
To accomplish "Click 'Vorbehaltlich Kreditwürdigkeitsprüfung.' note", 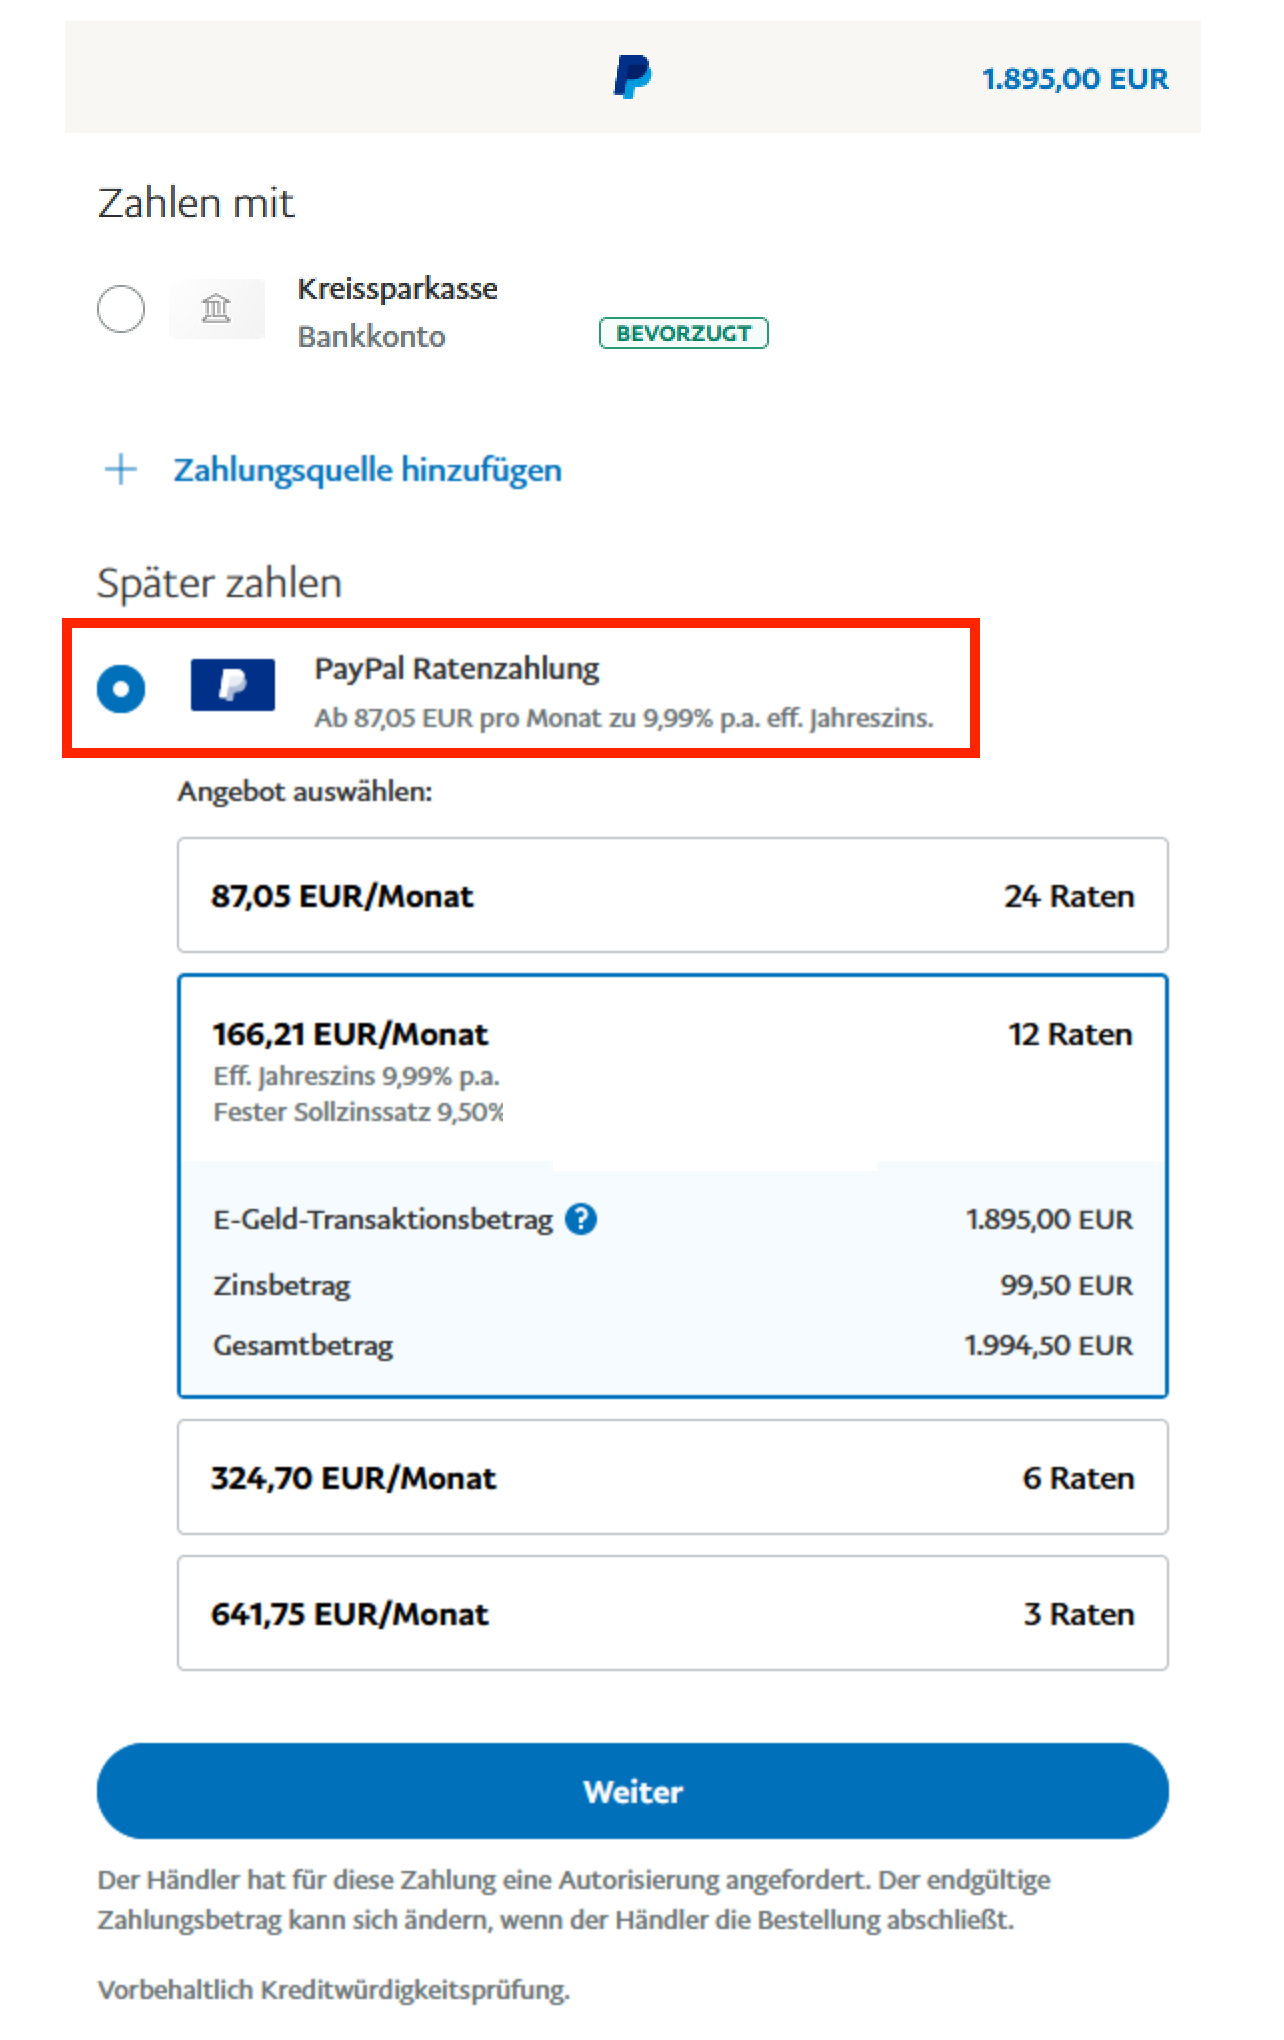I will coord(334,1989).
